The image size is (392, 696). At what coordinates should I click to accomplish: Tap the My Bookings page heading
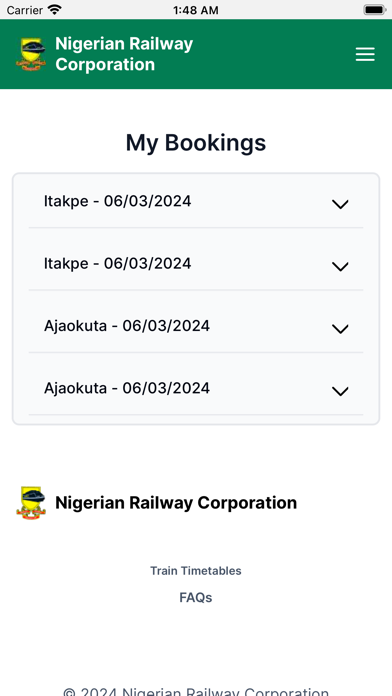(x=196, y=143)
